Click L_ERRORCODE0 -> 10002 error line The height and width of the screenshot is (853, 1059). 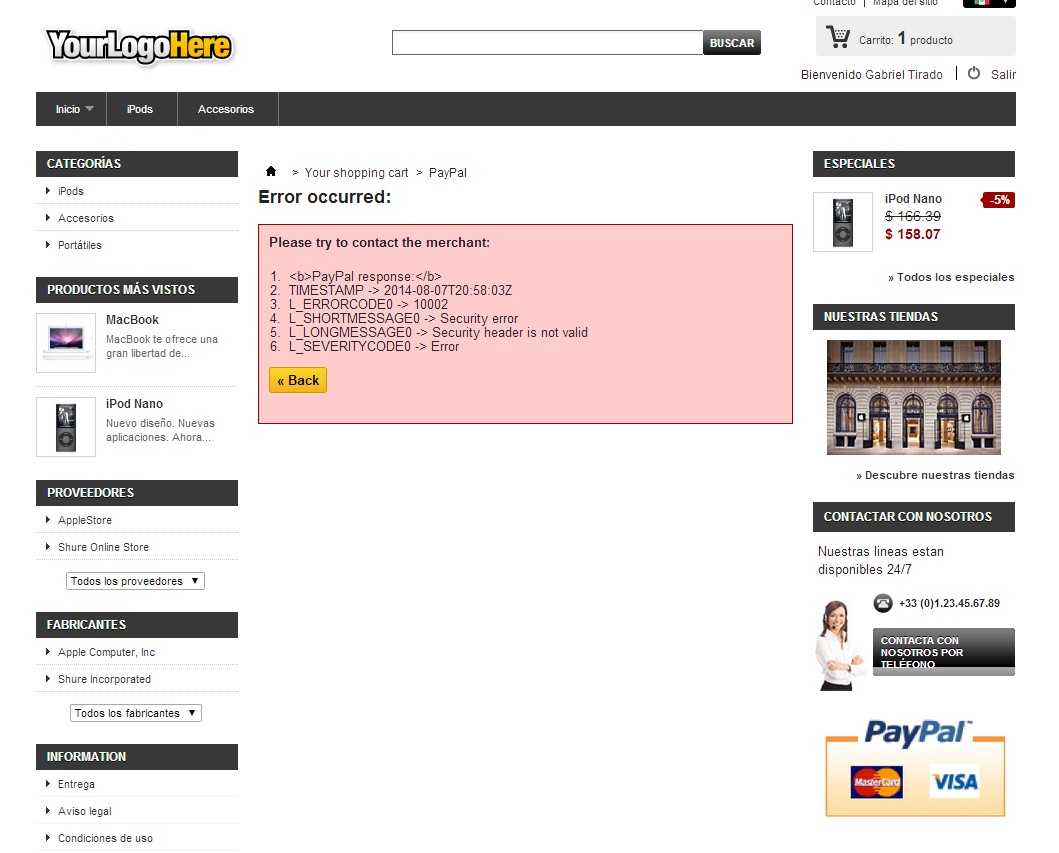[368, 304]
